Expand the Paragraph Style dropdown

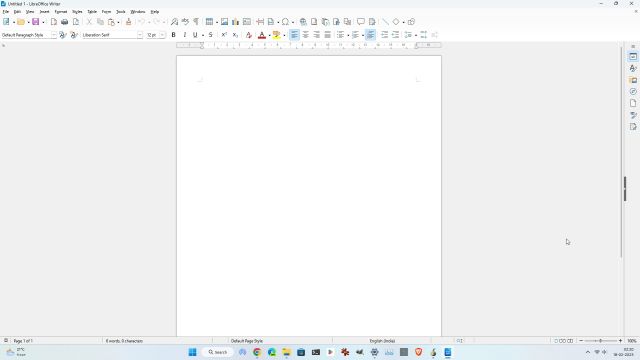(x=53, y=35)
